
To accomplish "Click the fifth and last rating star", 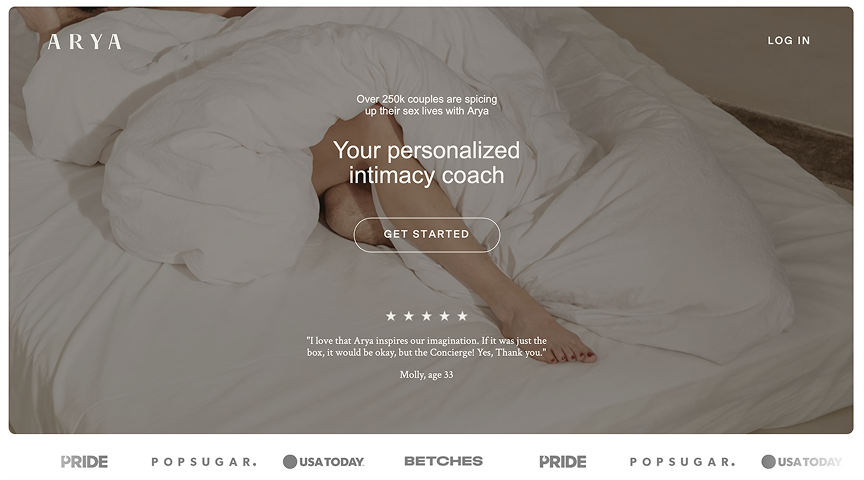I will (462, 316).
